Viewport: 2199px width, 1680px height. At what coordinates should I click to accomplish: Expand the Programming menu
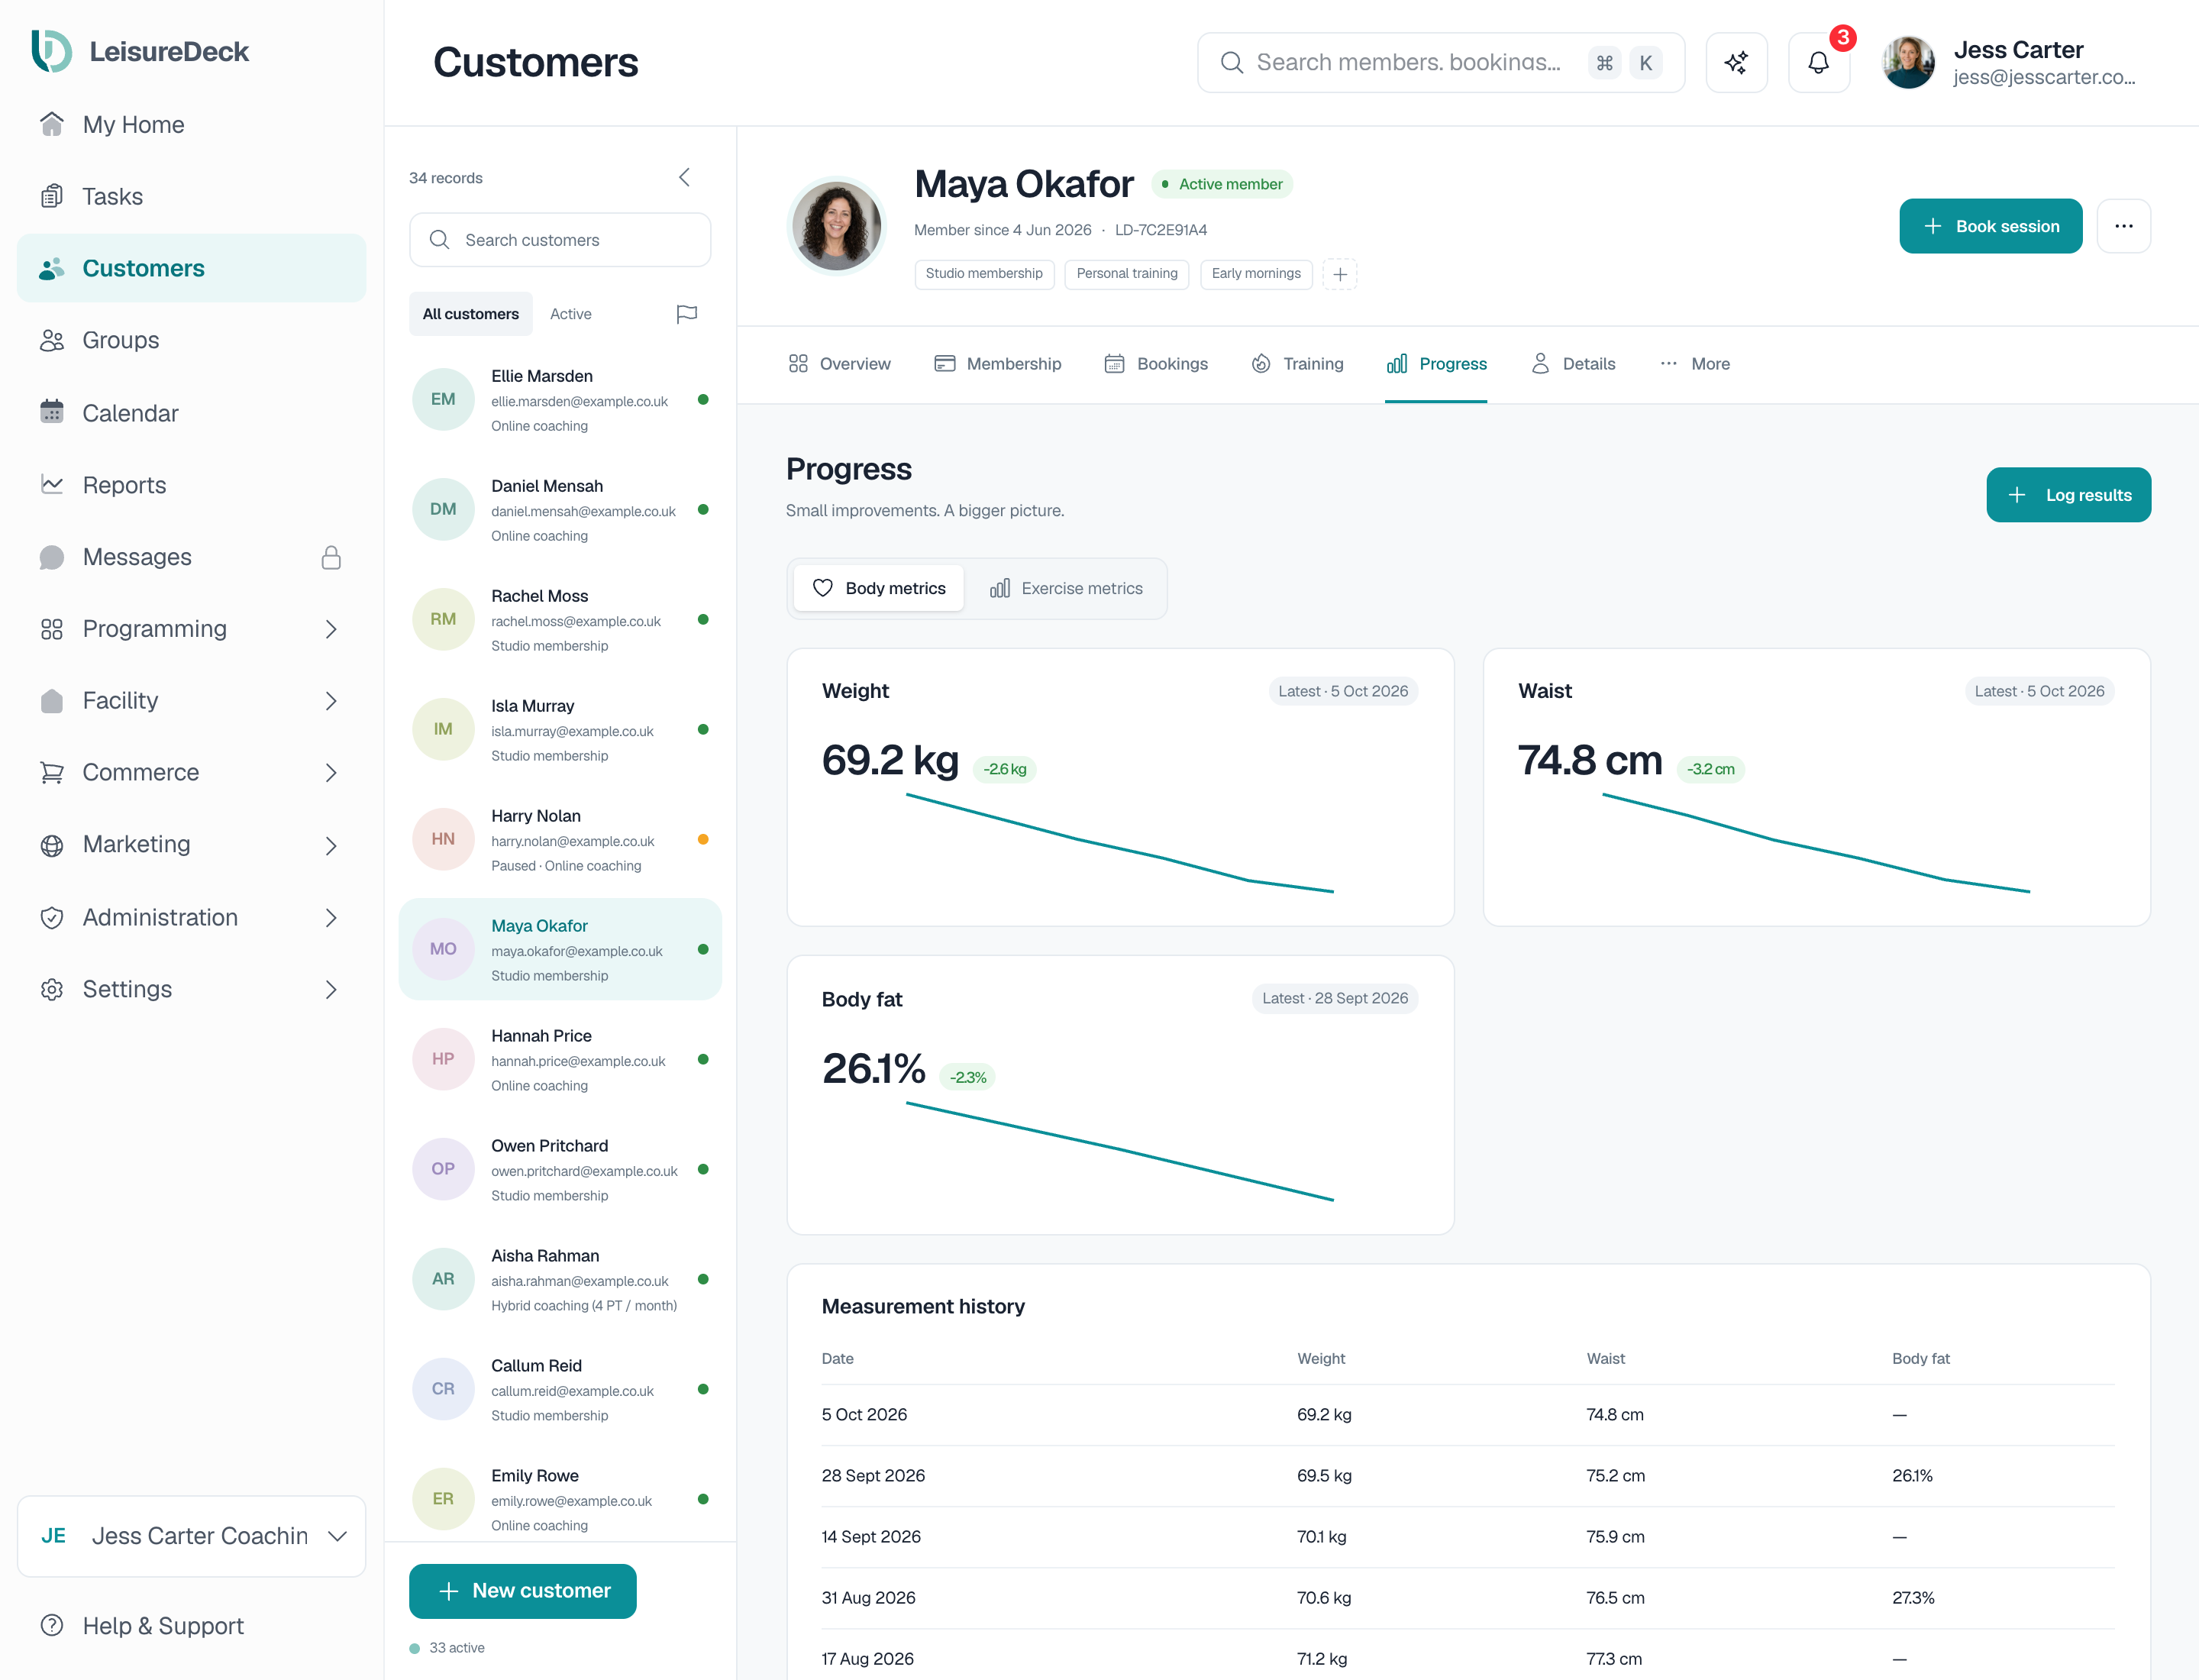(x=331, y=629)
